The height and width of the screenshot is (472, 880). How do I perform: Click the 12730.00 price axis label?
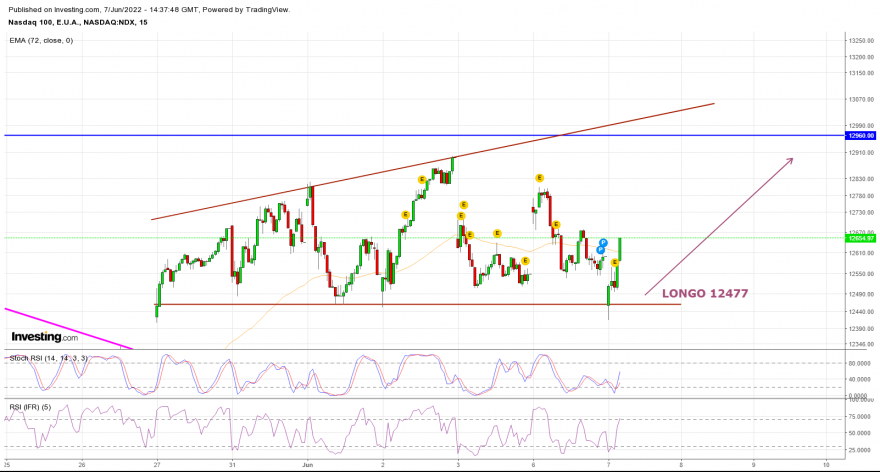pos(861,212)
